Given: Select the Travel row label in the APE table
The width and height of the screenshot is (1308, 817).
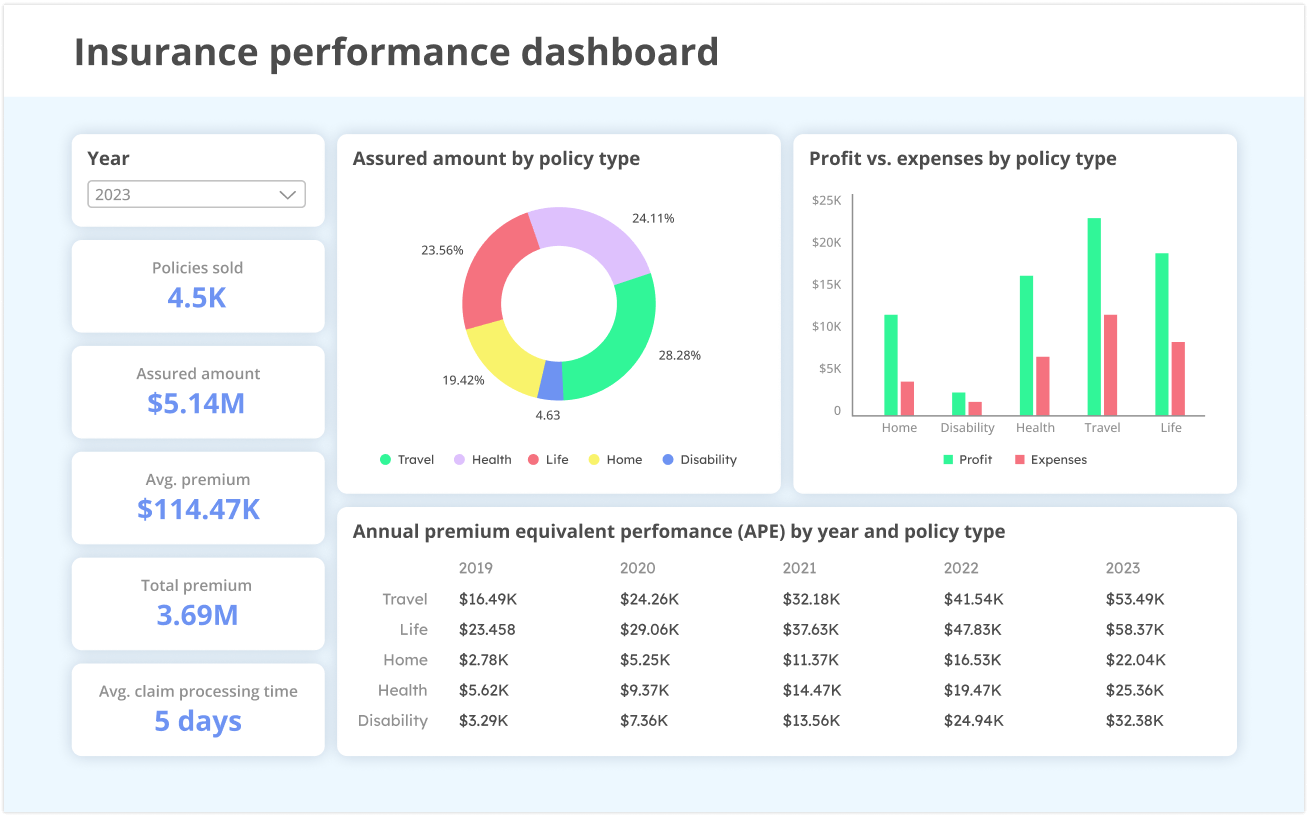Looking at the screenshot, I should click(x=405, y=599).
